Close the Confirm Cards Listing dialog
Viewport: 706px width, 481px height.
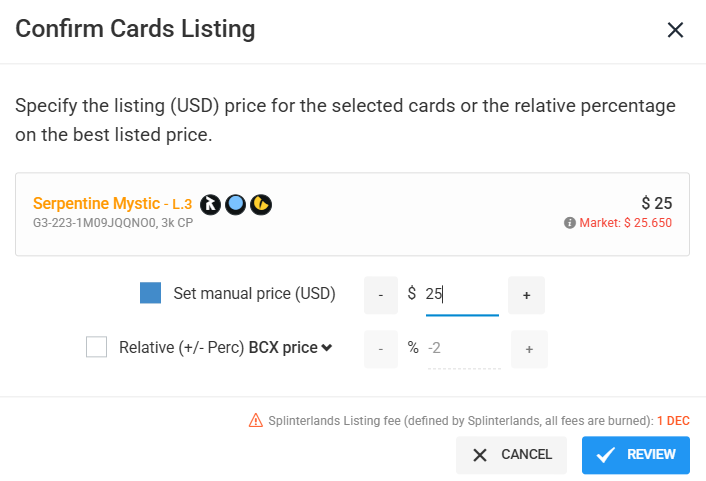675,30
